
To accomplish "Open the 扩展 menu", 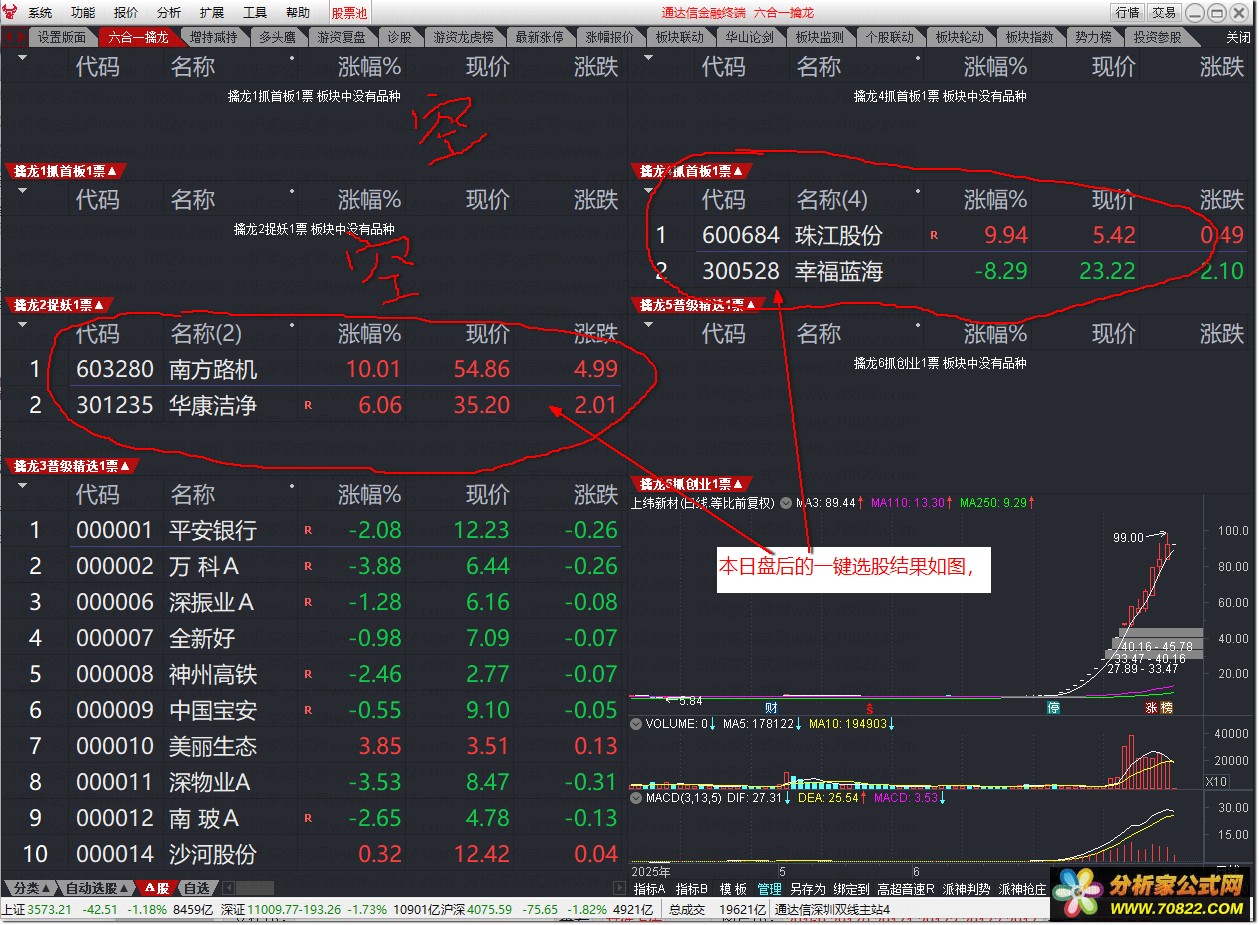I will click(212, 13).
